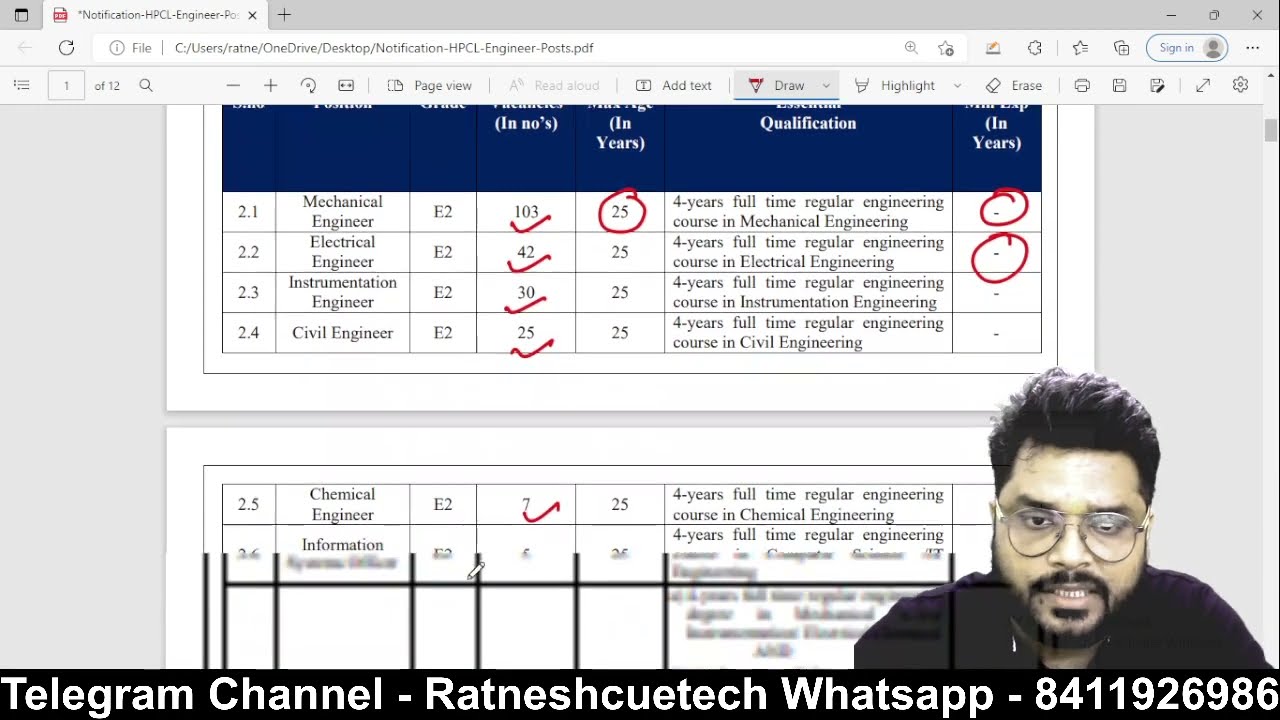
Task: Open PDF viewer settings gear
Action: click(1240, 86)
